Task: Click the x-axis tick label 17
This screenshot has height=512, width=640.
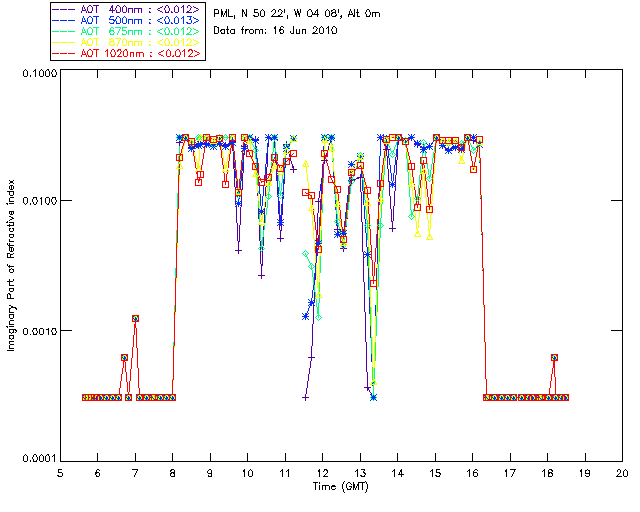Action: [x=510, y=473]
